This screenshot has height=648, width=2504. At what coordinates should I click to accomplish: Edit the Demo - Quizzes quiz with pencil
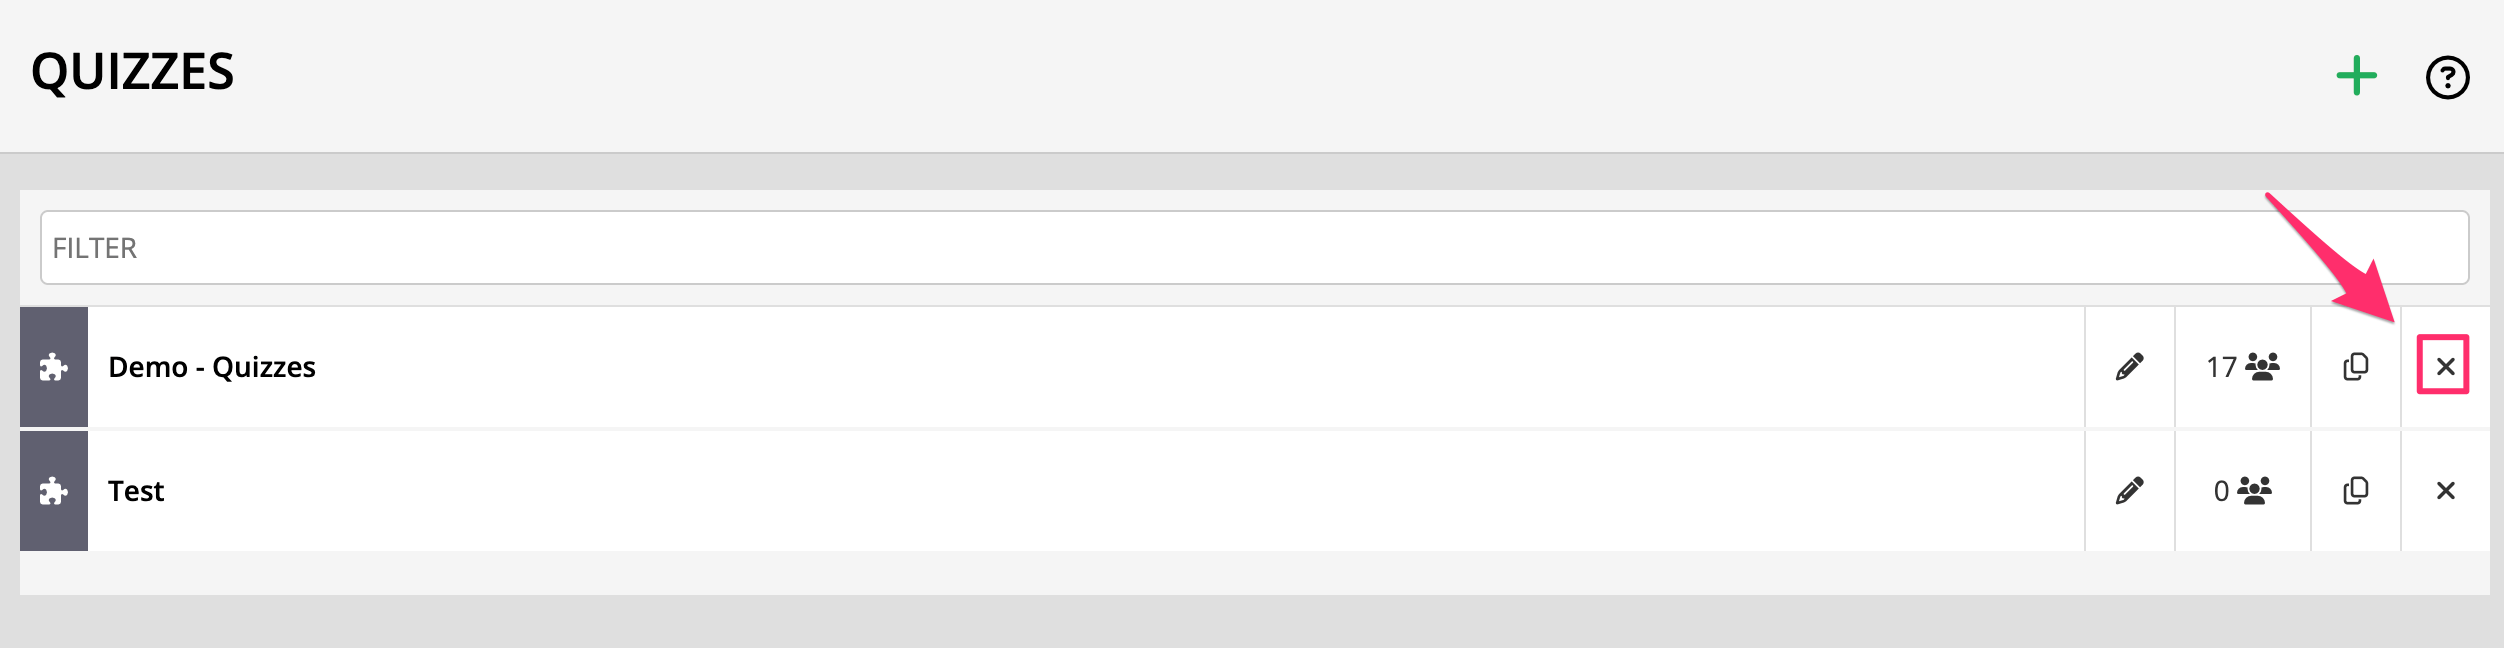pyautogui.click(x=2129, y=367)
